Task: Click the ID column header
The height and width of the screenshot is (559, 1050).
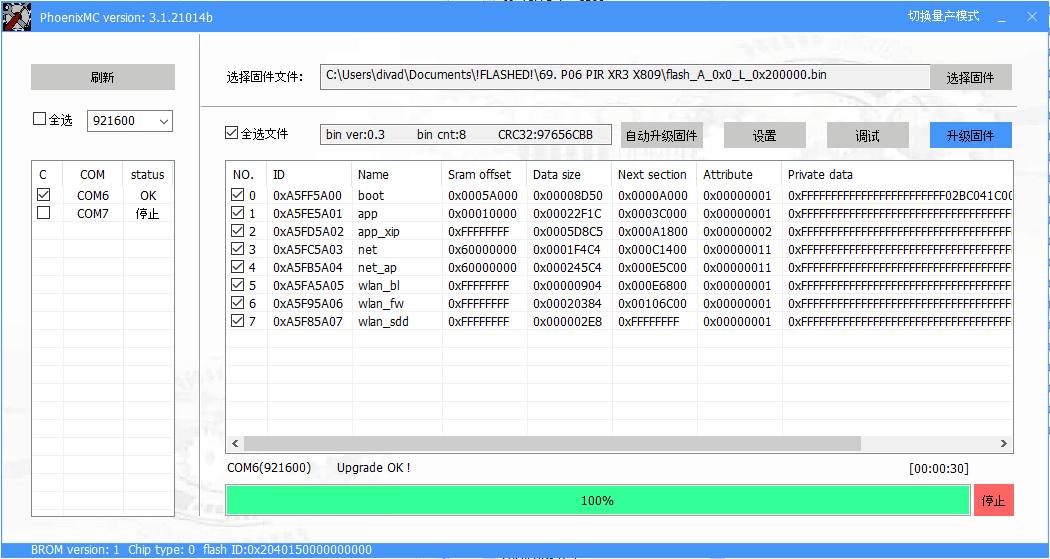Action: pyautogui.click(x=309, y=175)
